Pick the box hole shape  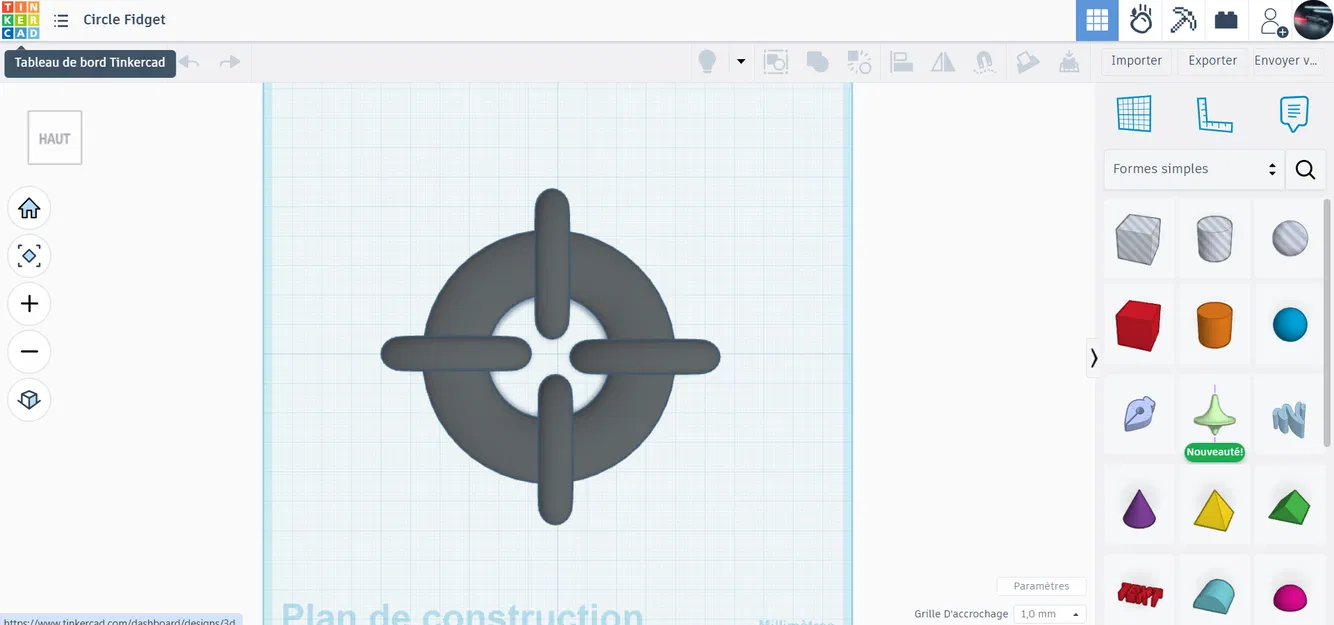click(1138, 239)
